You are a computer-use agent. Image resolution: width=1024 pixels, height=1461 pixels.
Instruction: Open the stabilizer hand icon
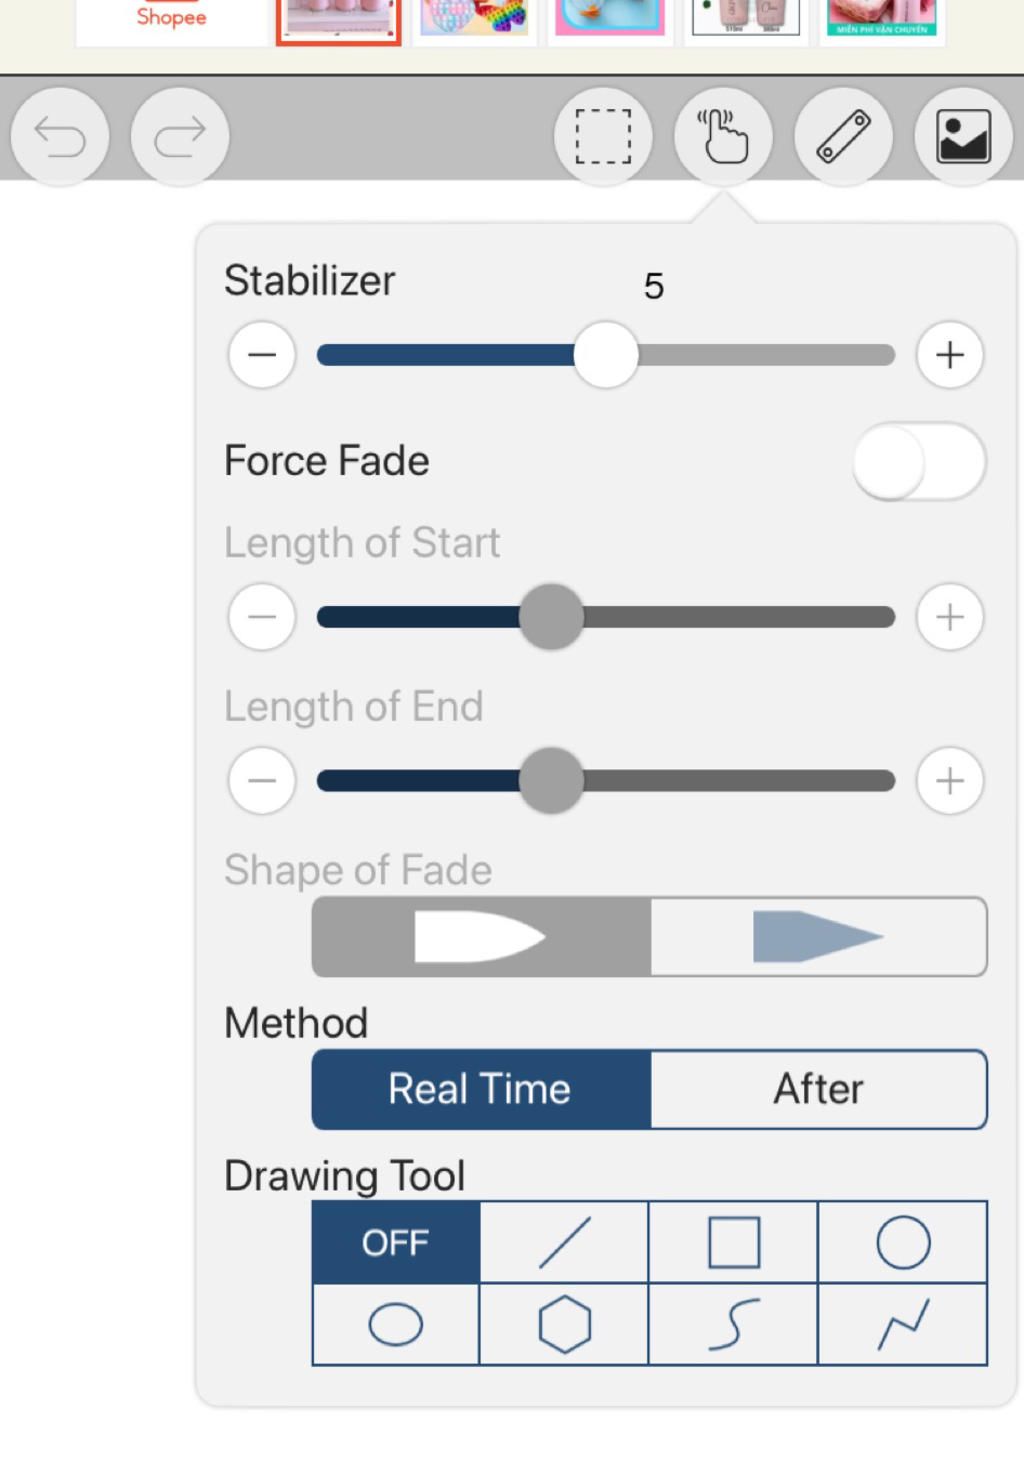723,137
